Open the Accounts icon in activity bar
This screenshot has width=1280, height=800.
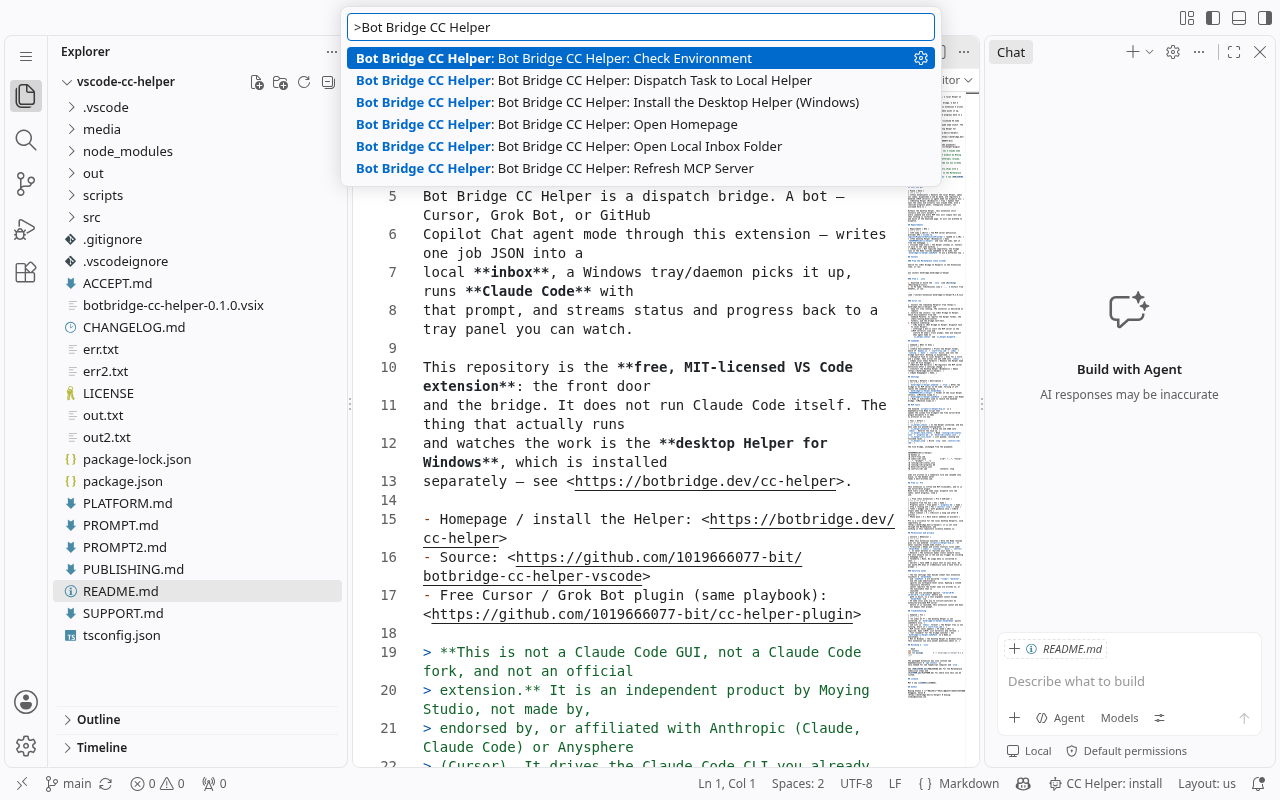tap(26, 702)
